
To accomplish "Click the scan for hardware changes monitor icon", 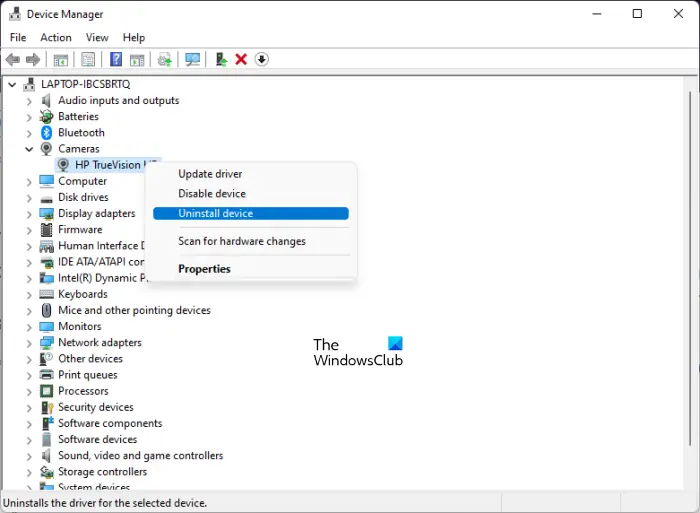I will 192,59.
